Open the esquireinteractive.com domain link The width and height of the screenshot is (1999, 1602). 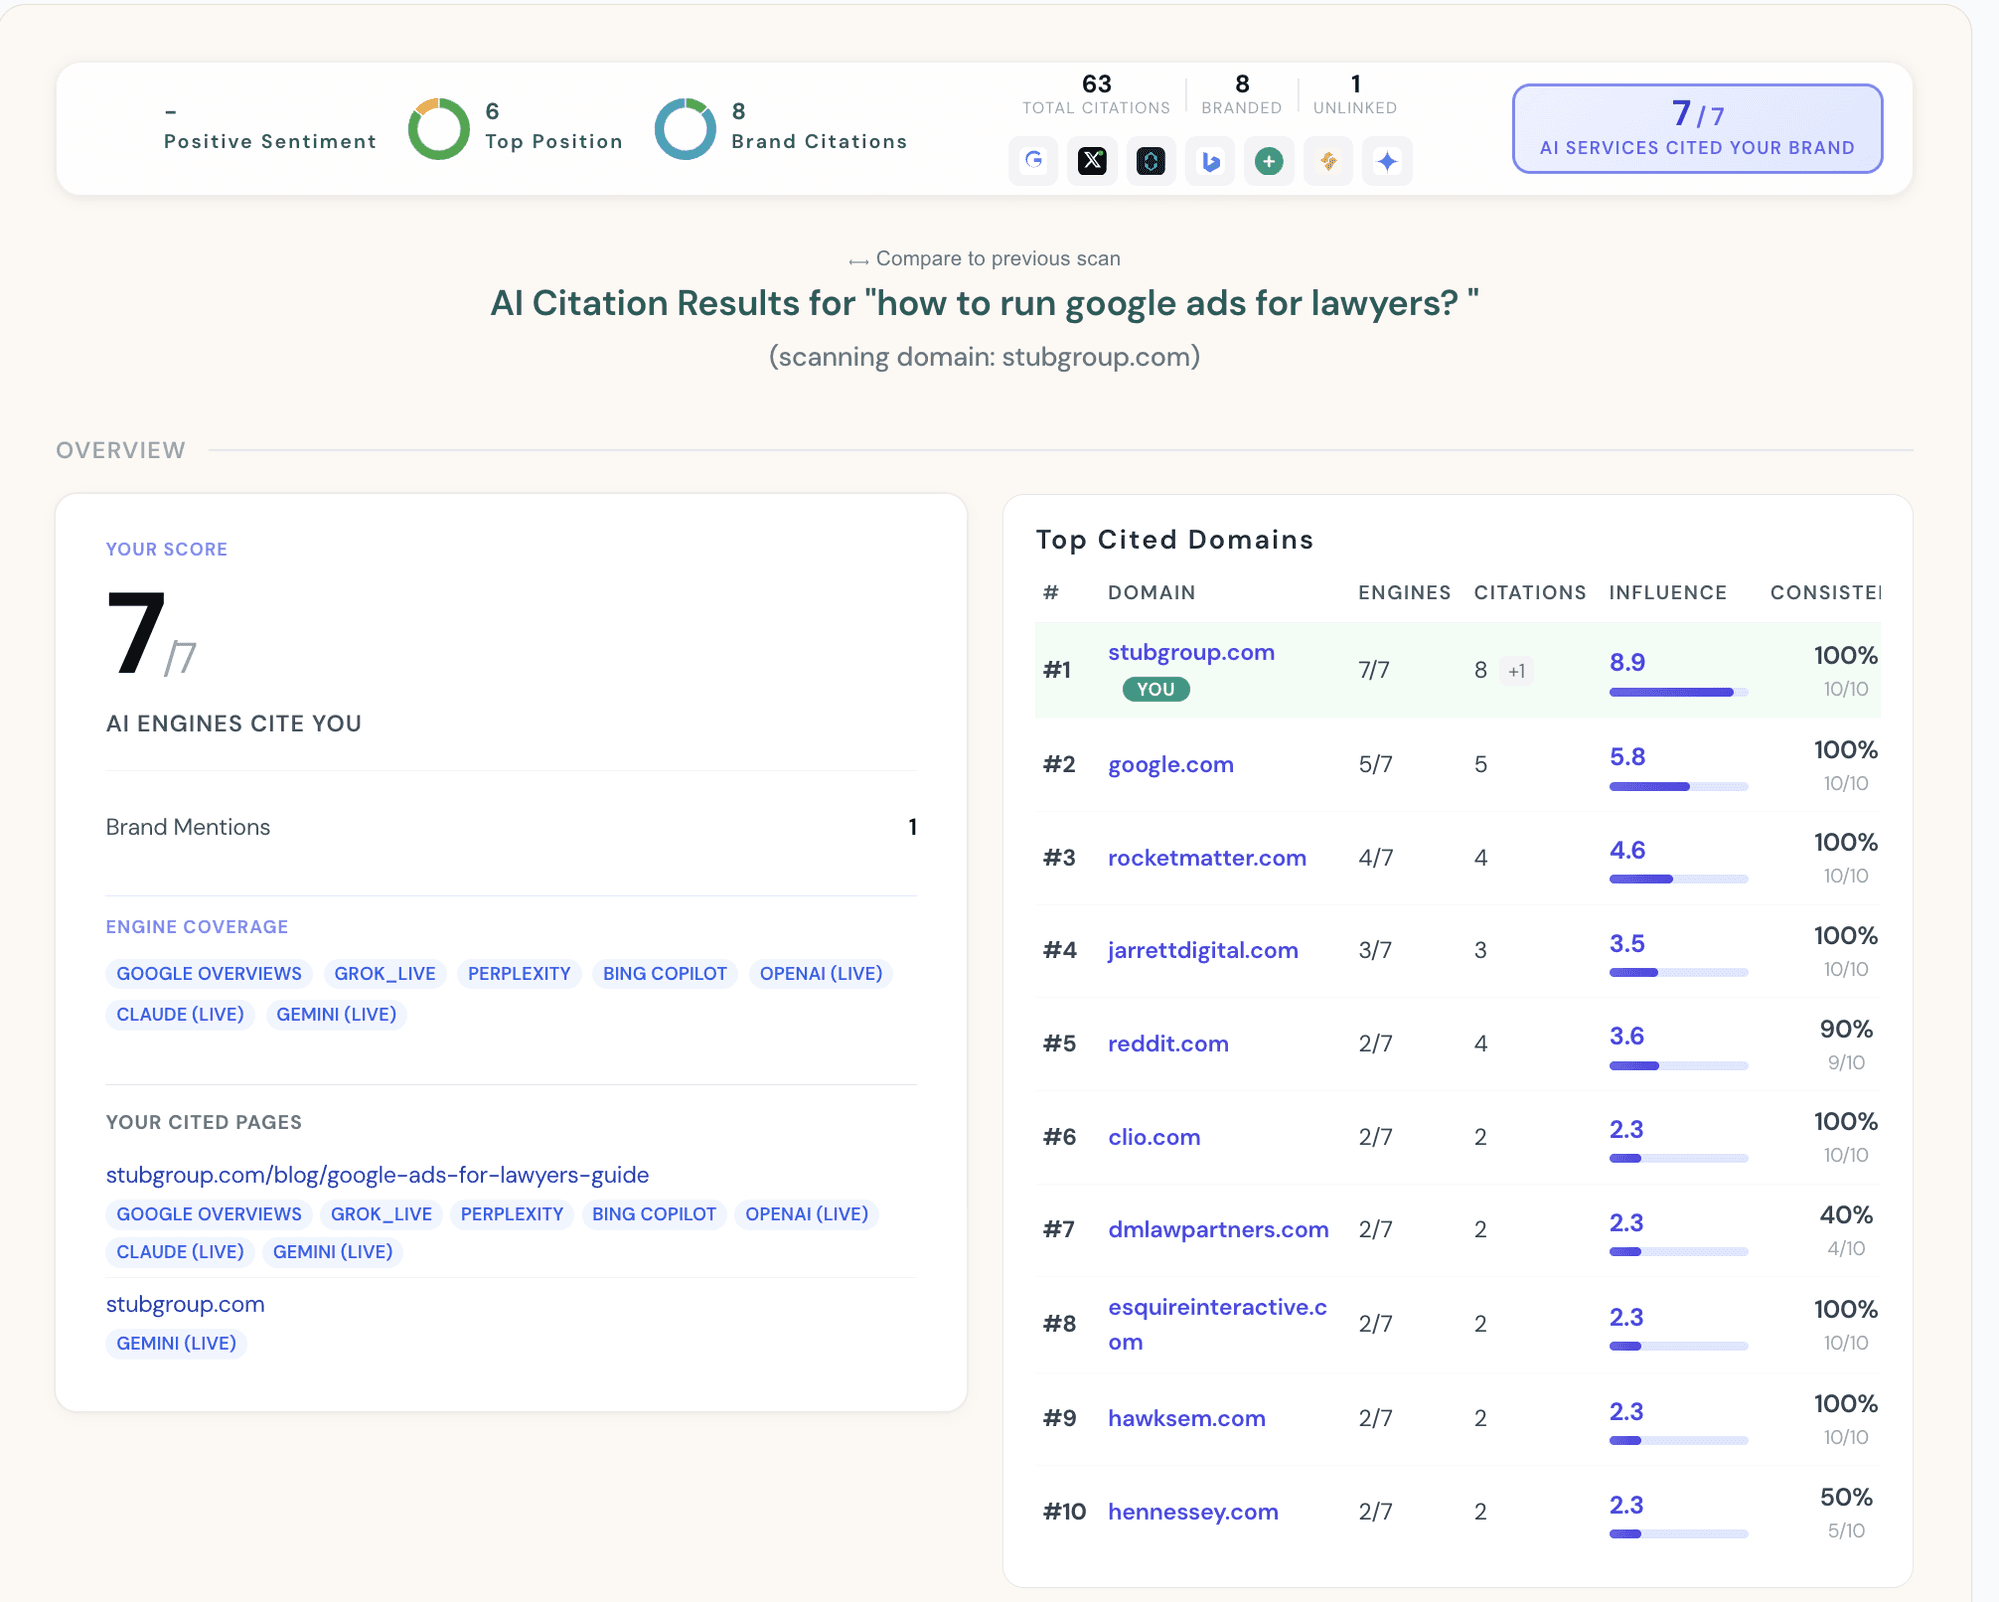coord(1217,1324)
